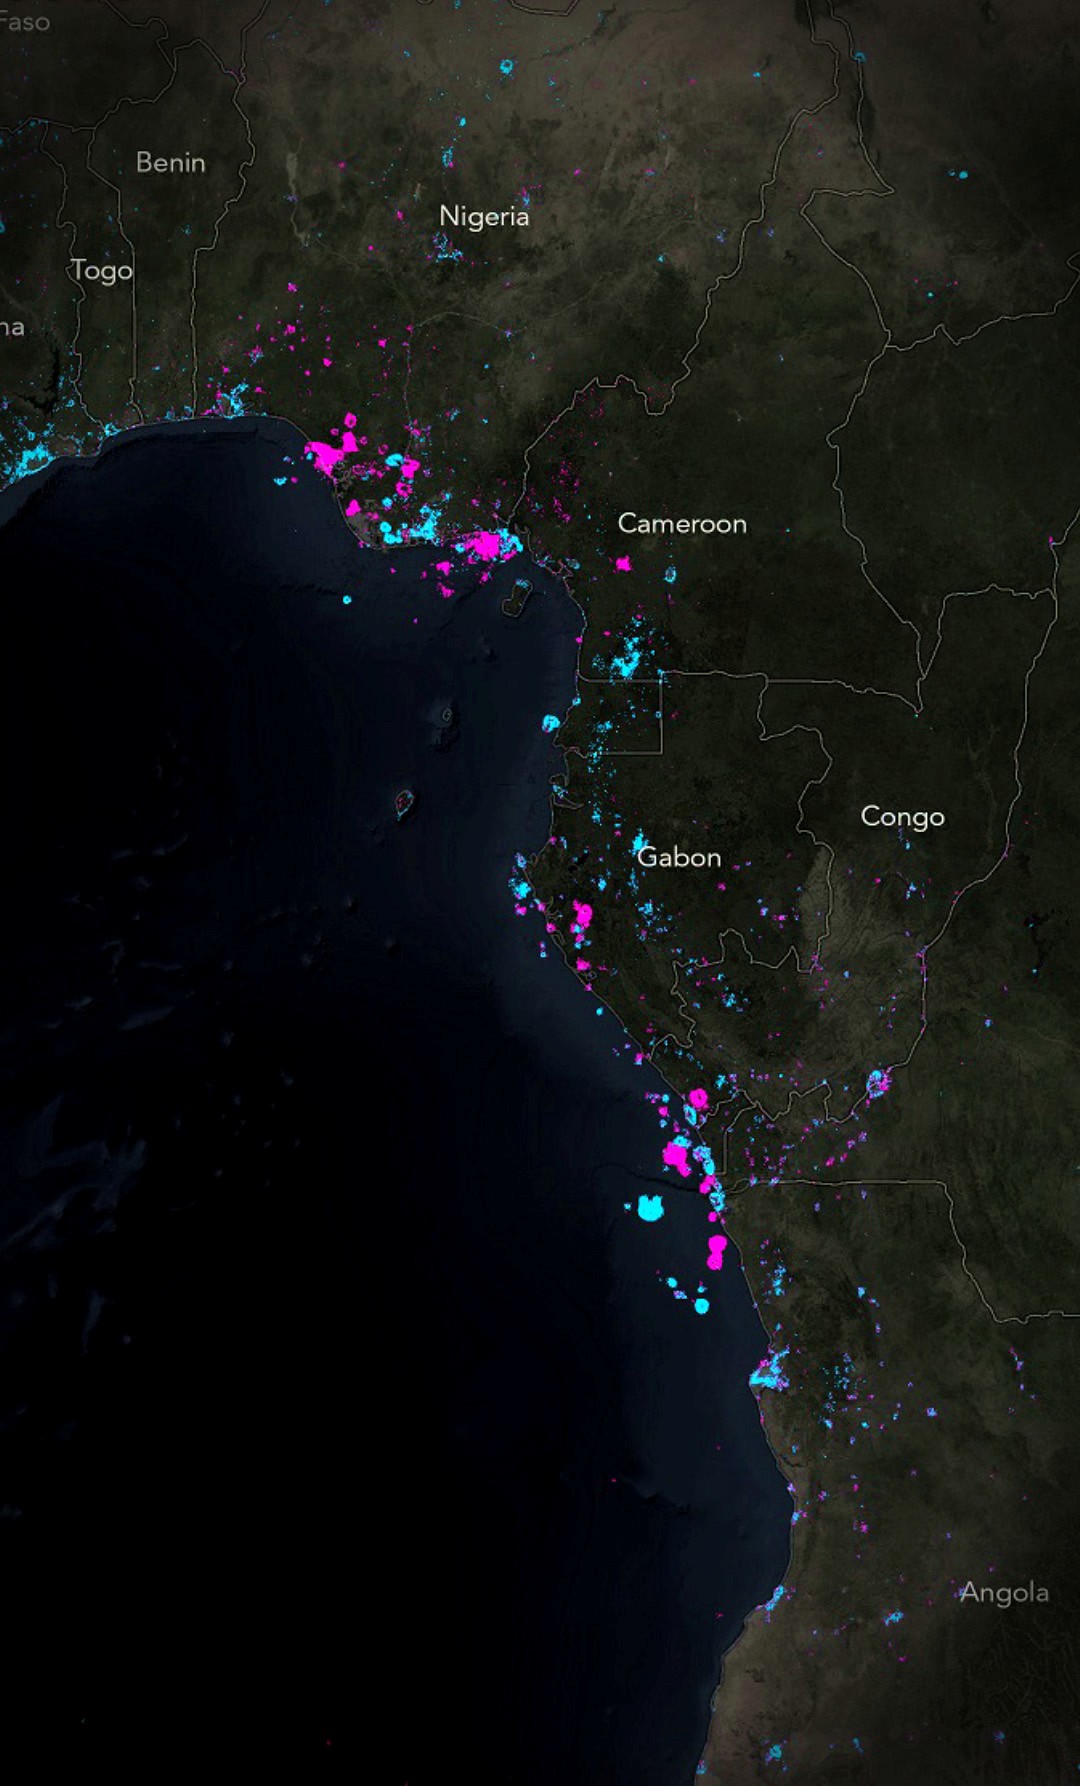Click the magenta blob beside the Nigeria-Cameroon coastal border
The image size is (1080, 1786).
click(x=487, y=545)
